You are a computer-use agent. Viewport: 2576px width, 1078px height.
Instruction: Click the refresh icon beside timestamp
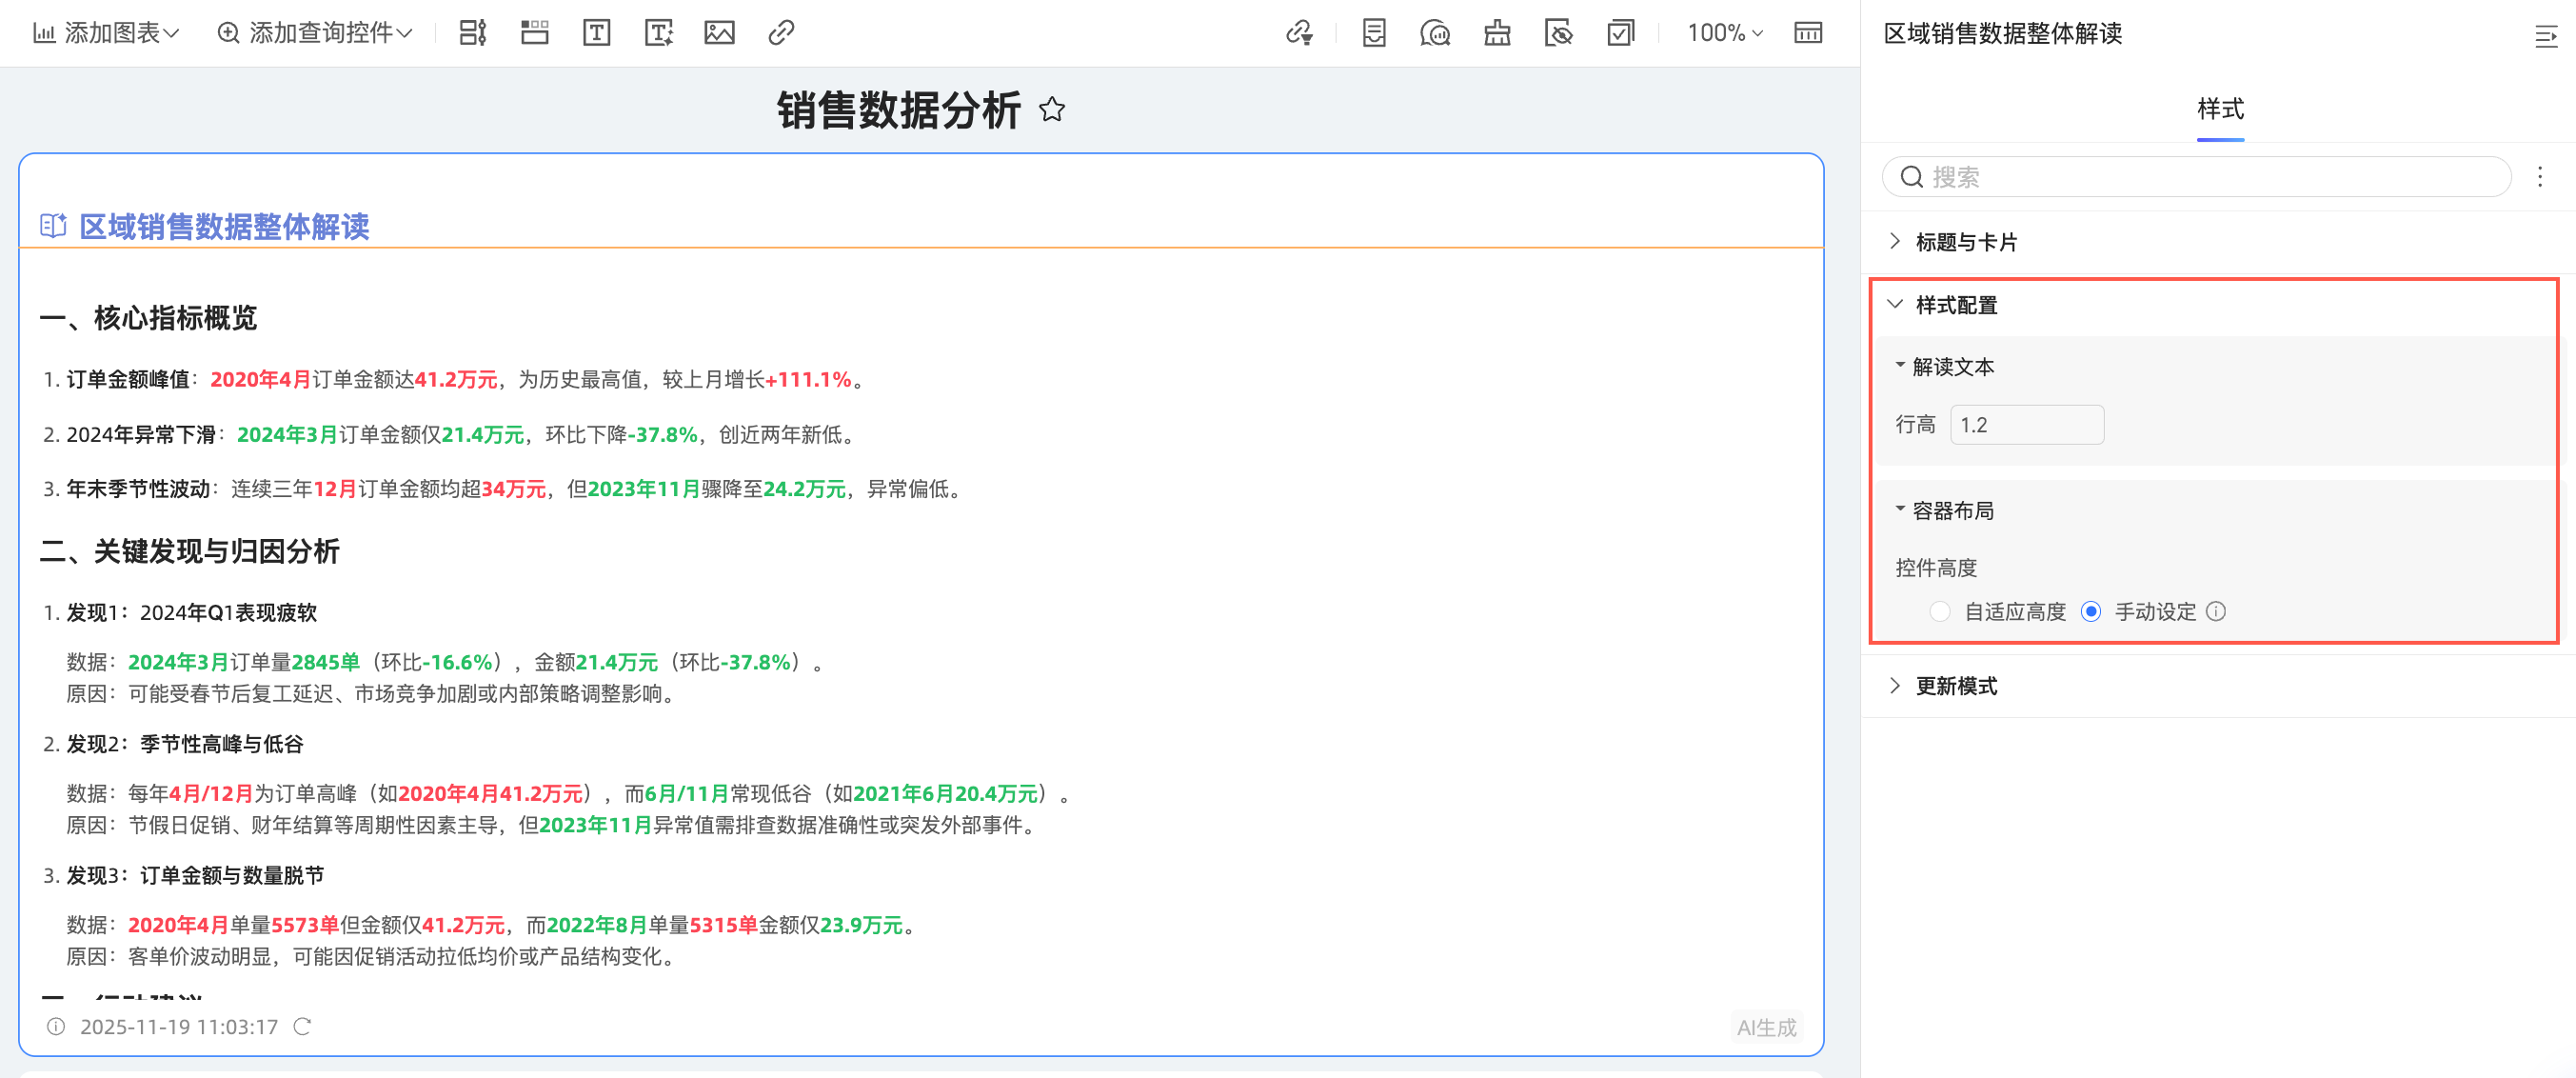[302, 1026]
